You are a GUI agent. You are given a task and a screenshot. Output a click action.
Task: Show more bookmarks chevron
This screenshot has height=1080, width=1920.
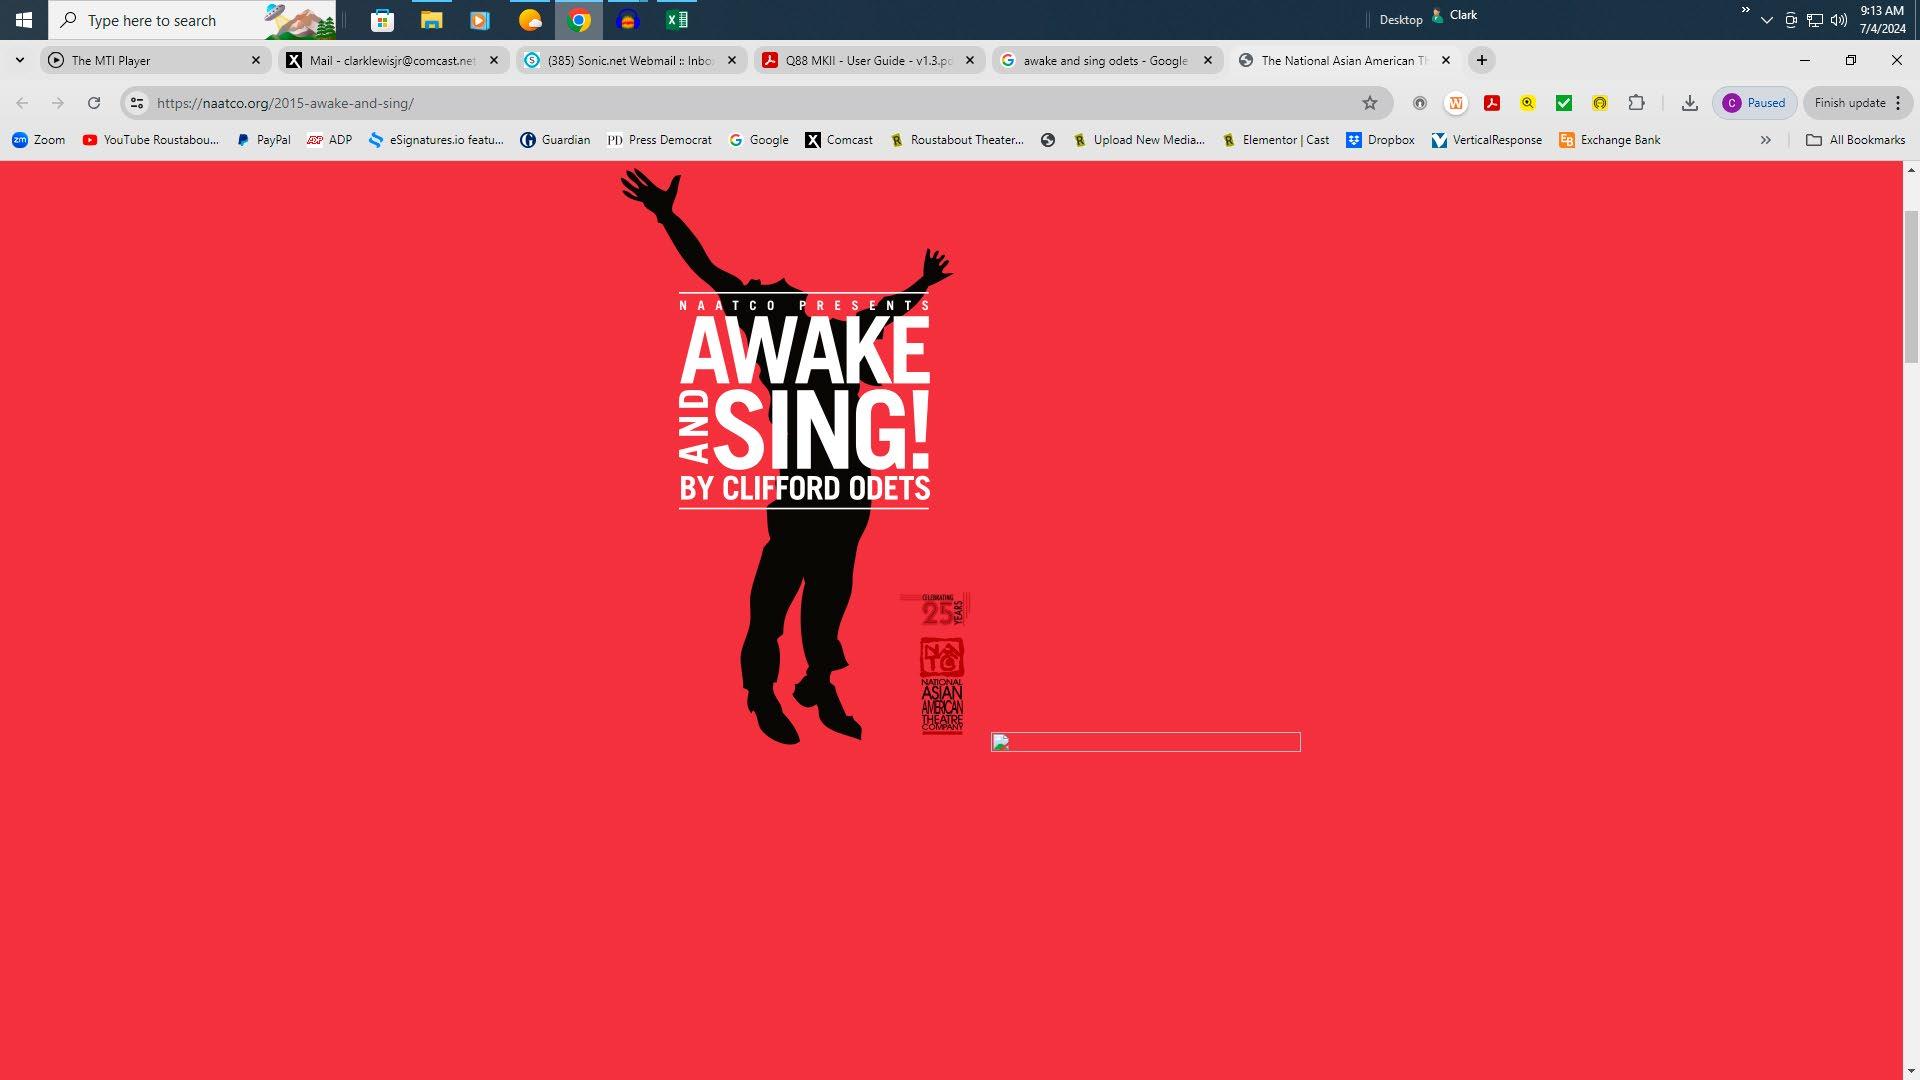pos(1765,140)
